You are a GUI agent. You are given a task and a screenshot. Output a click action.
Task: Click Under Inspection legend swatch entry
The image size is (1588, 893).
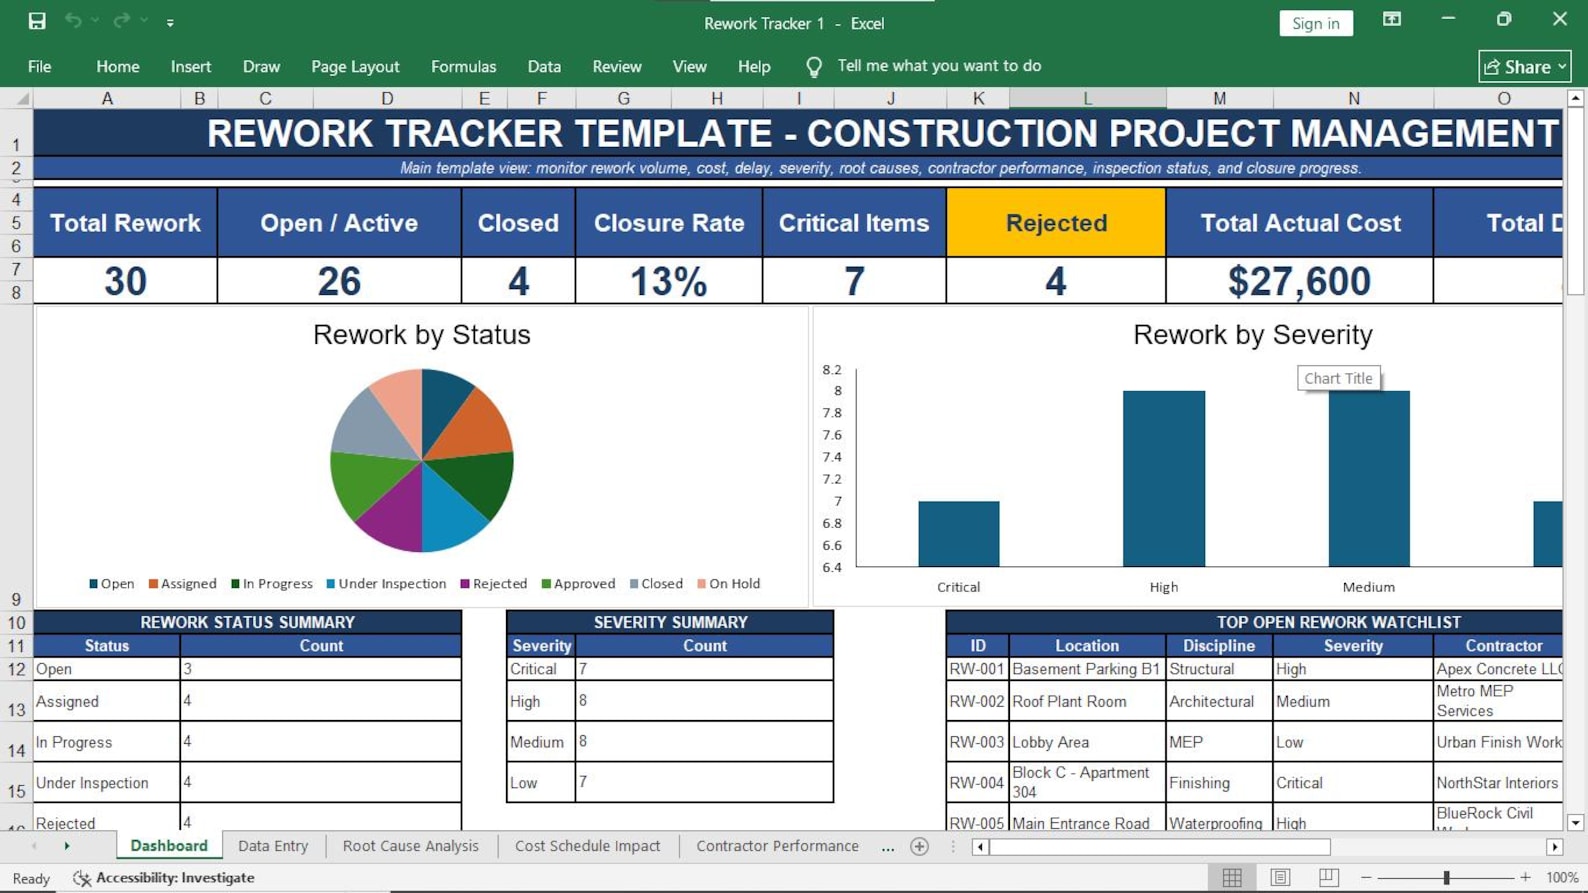click(386, 584)
